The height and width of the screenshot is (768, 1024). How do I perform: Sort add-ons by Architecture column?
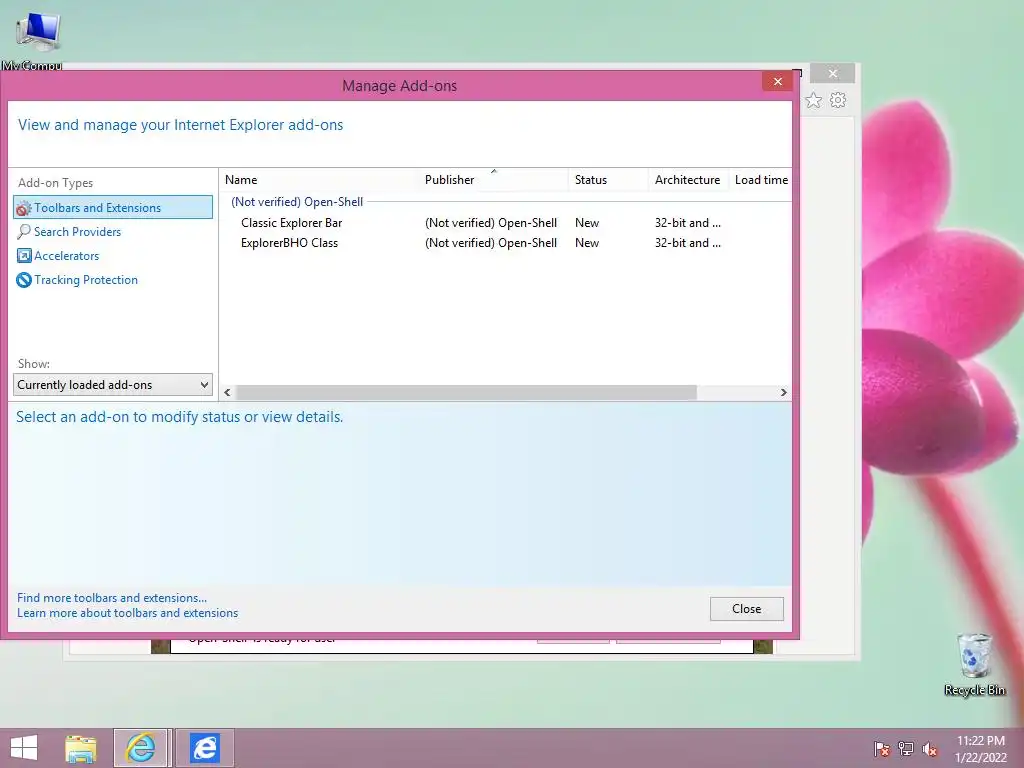[687, 180]
